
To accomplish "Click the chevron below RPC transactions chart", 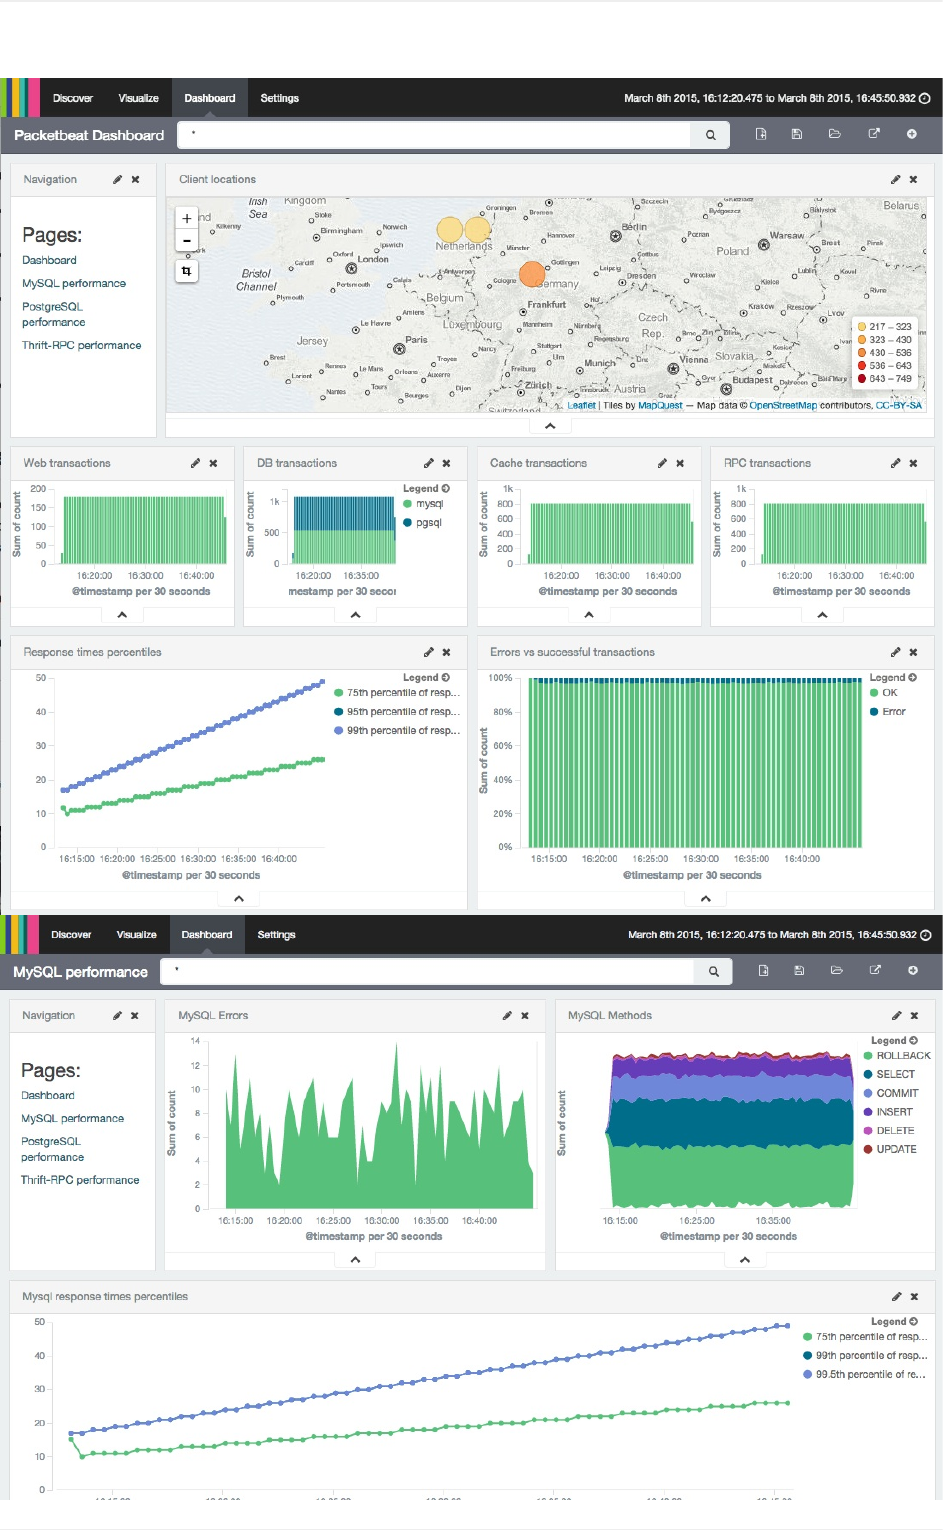I will 822,615.
